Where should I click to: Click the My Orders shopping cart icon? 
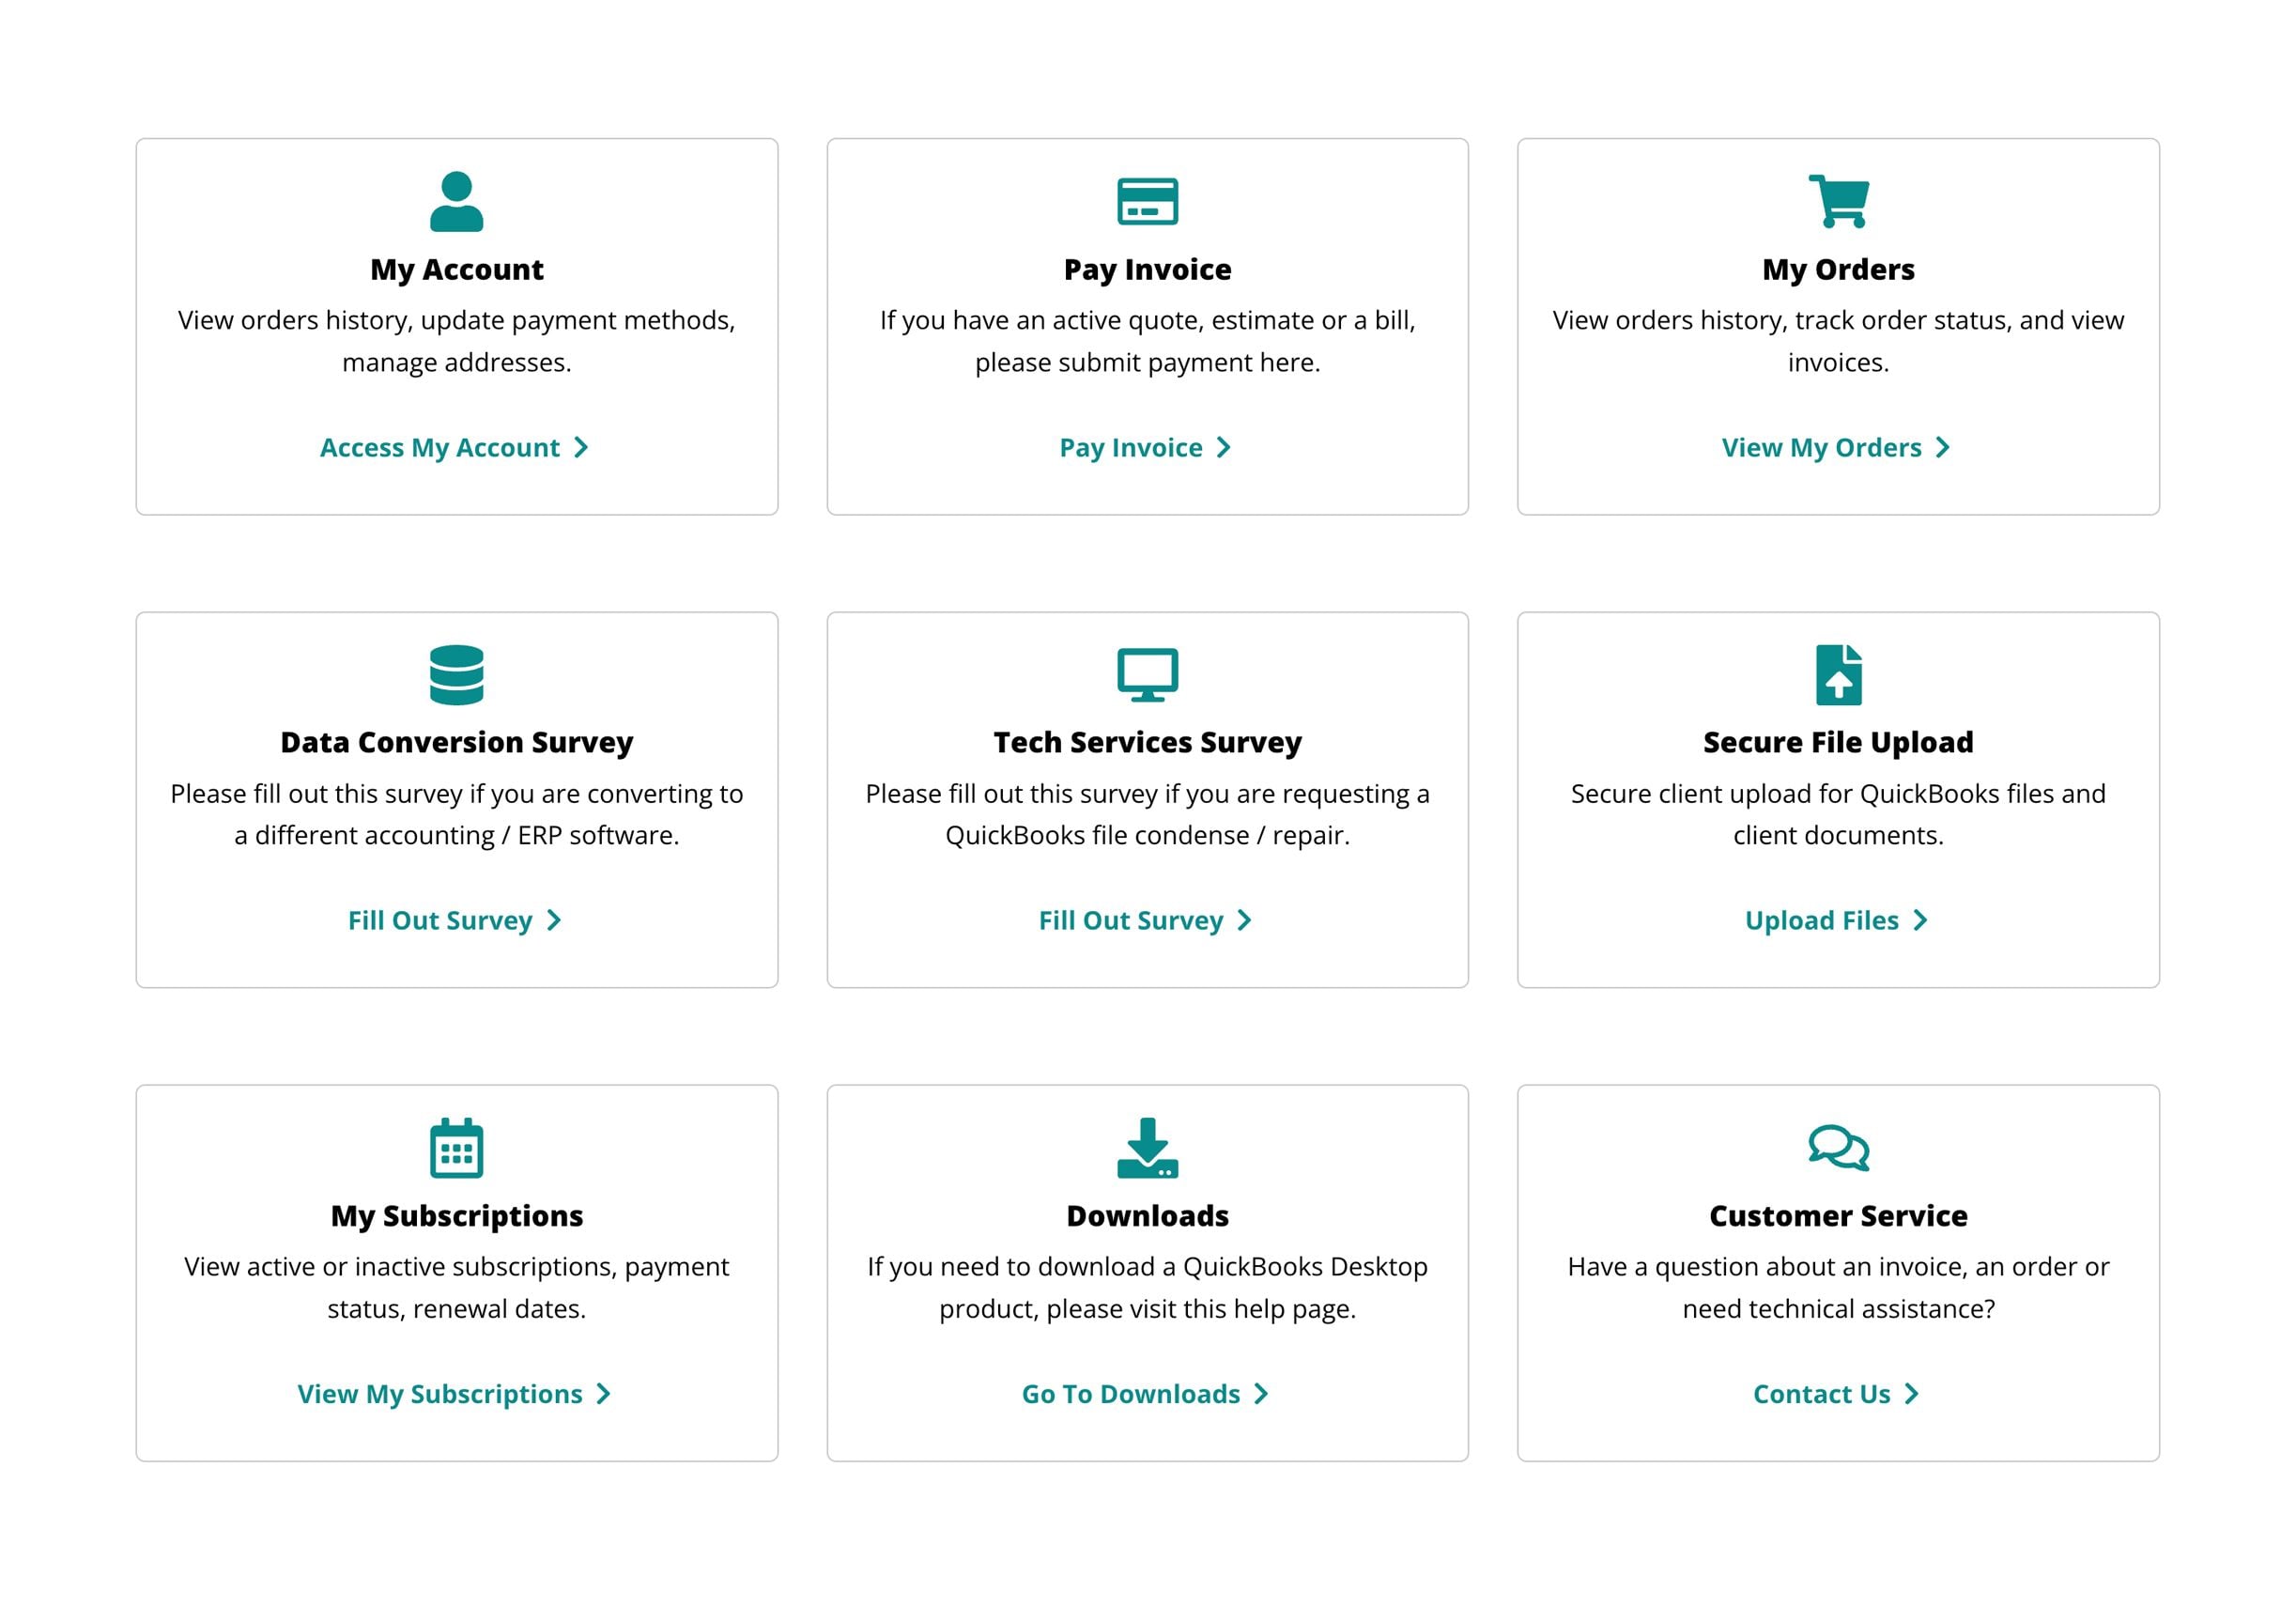coord(1838,201)
